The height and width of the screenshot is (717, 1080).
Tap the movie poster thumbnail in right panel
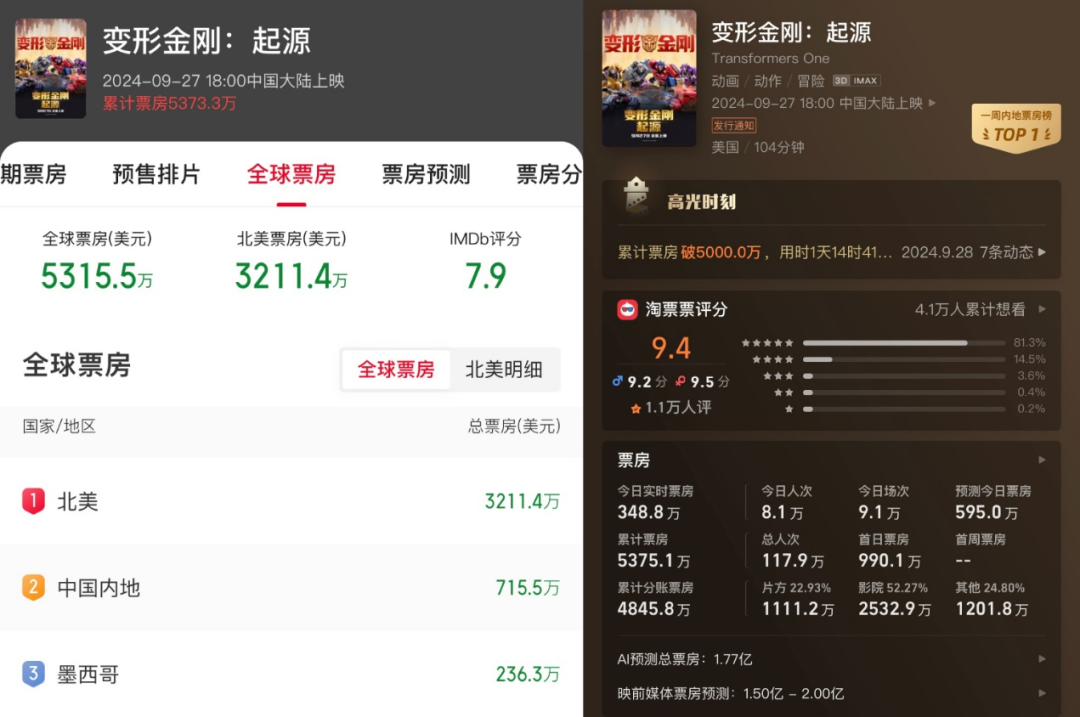click(x=649, y=78)
